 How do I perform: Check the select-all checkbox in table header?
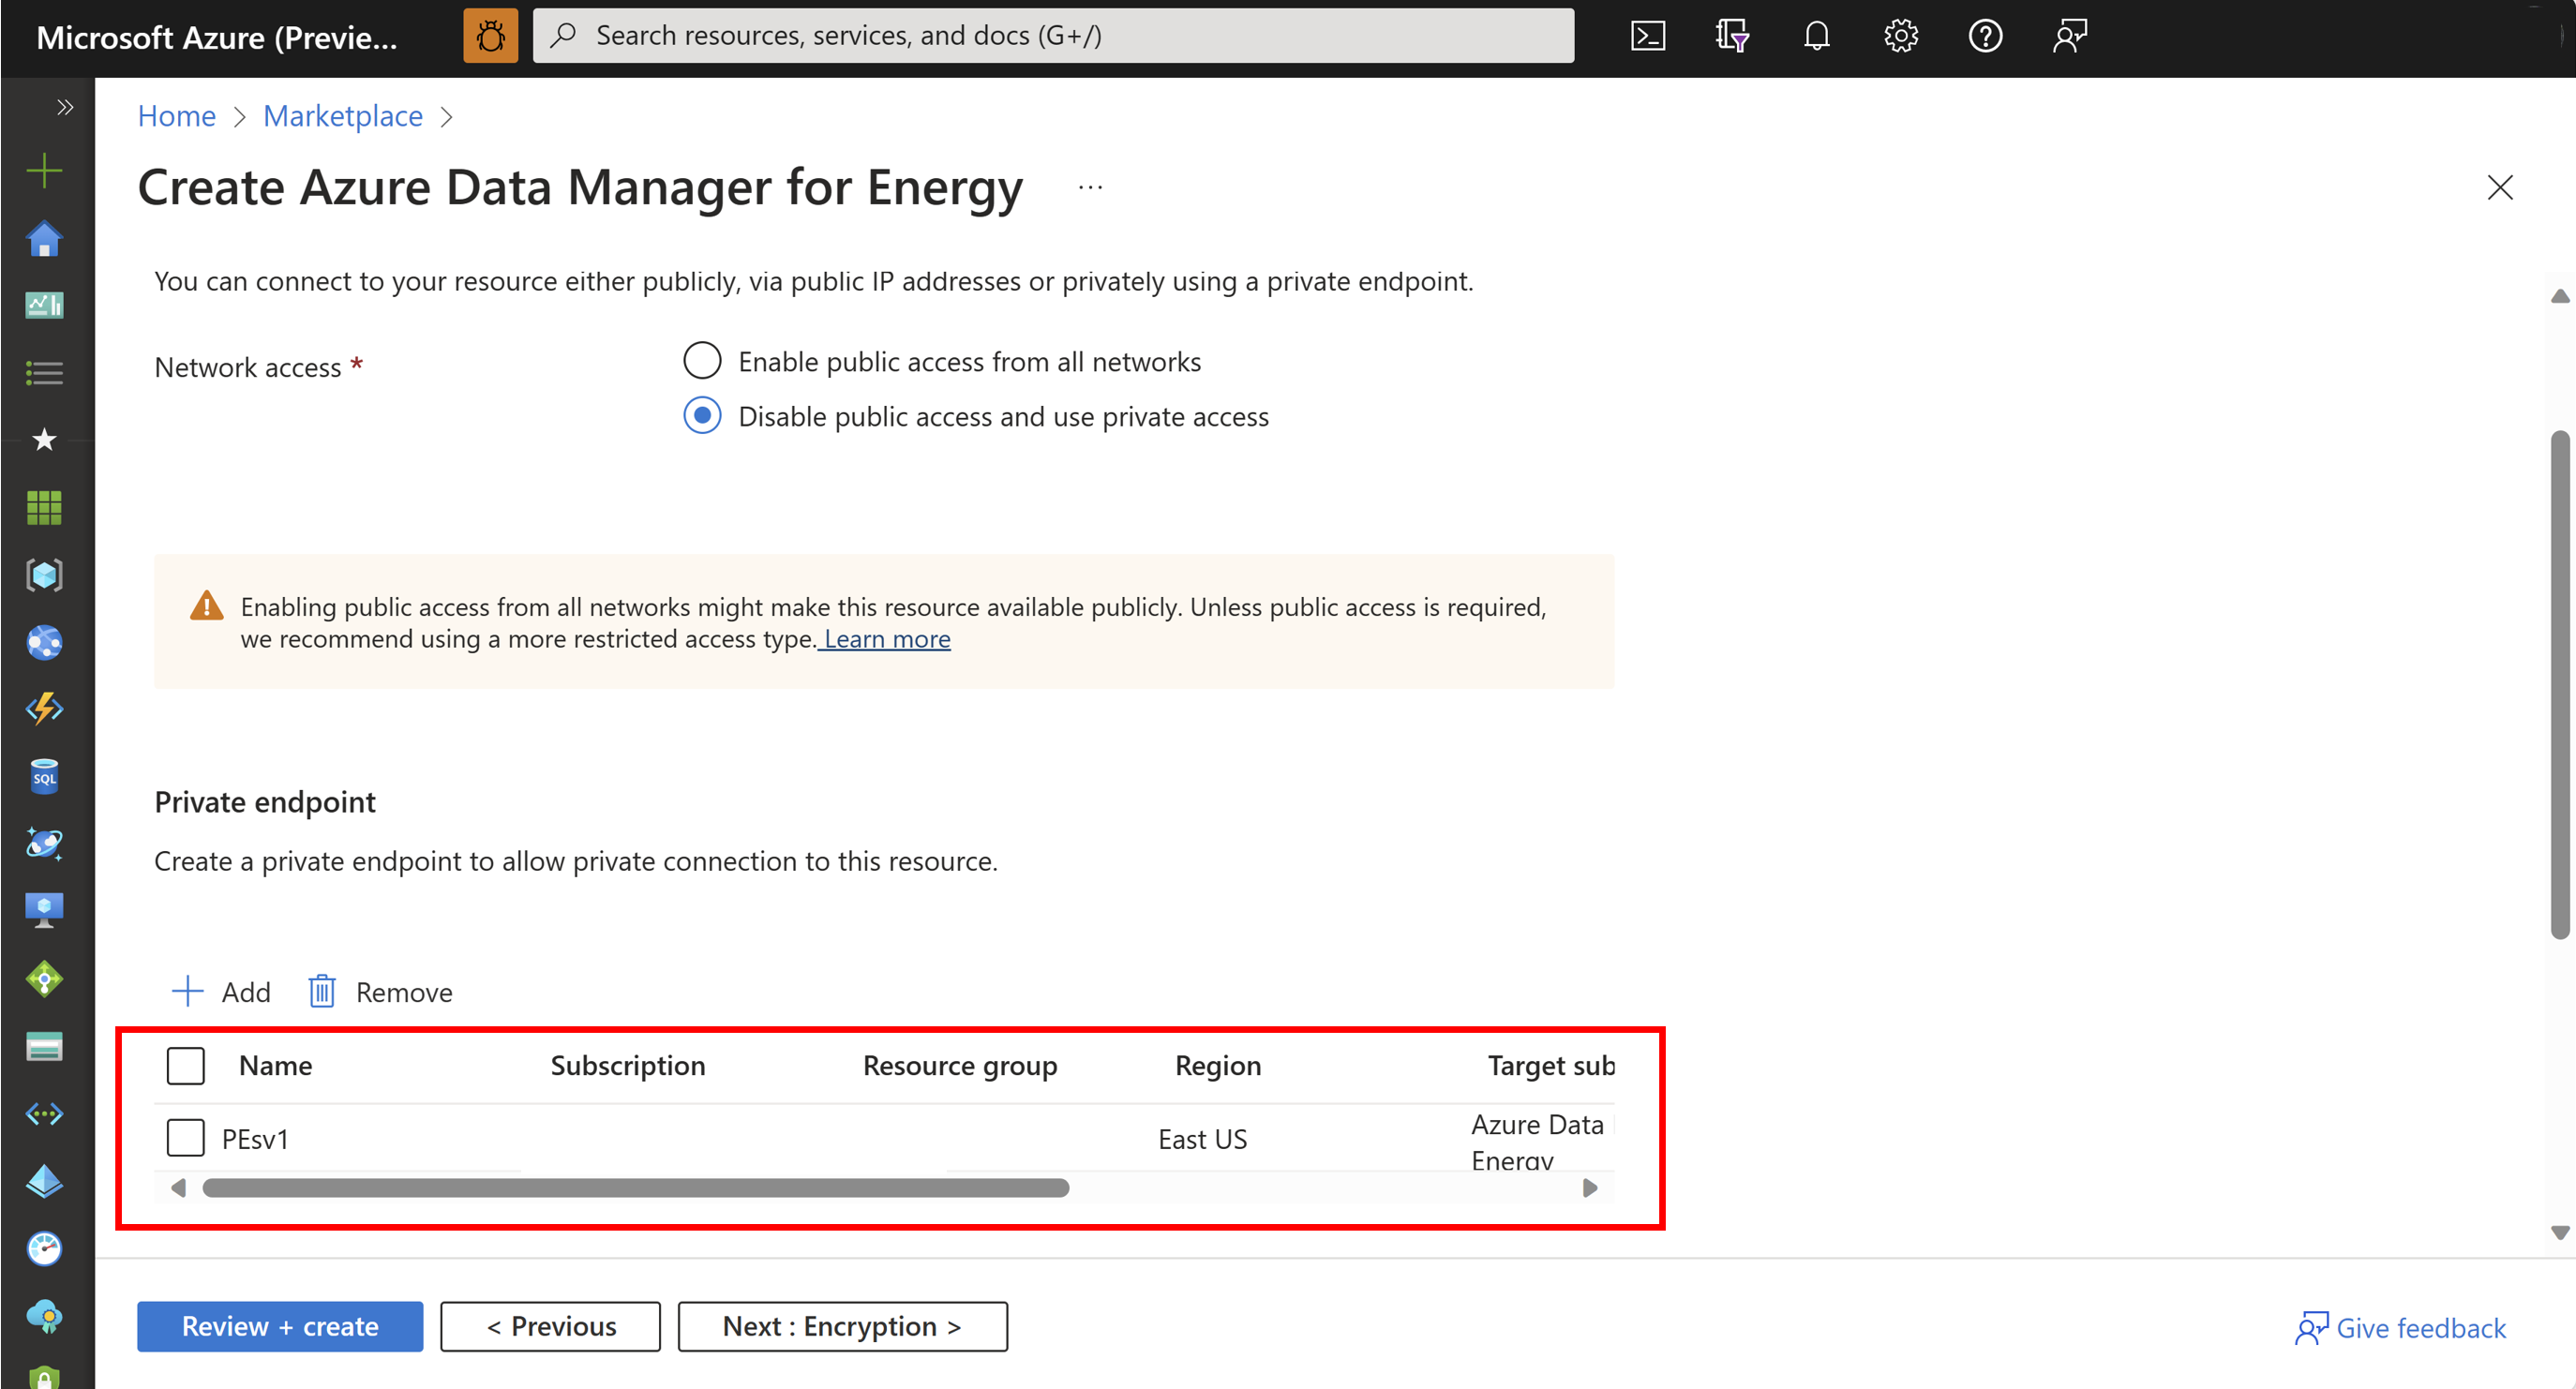186,1065
